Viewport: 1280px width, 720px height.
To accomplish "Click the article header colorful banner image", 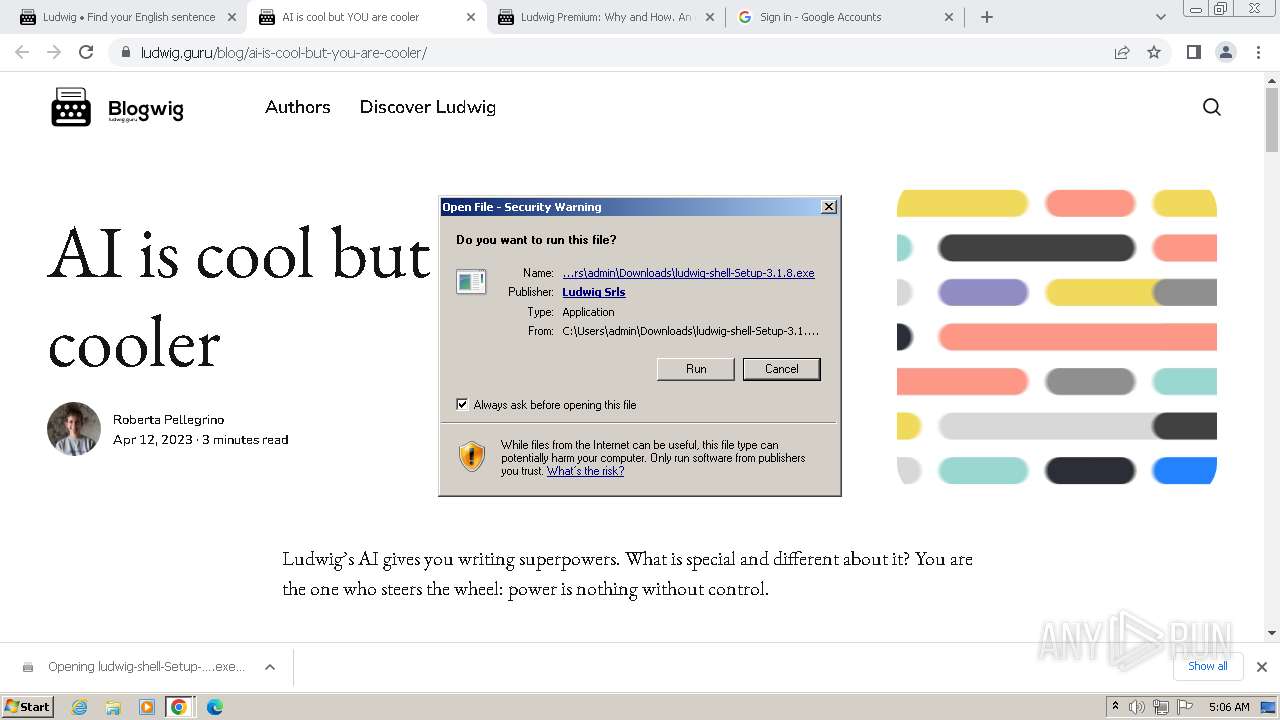I will pos(1057,337).
